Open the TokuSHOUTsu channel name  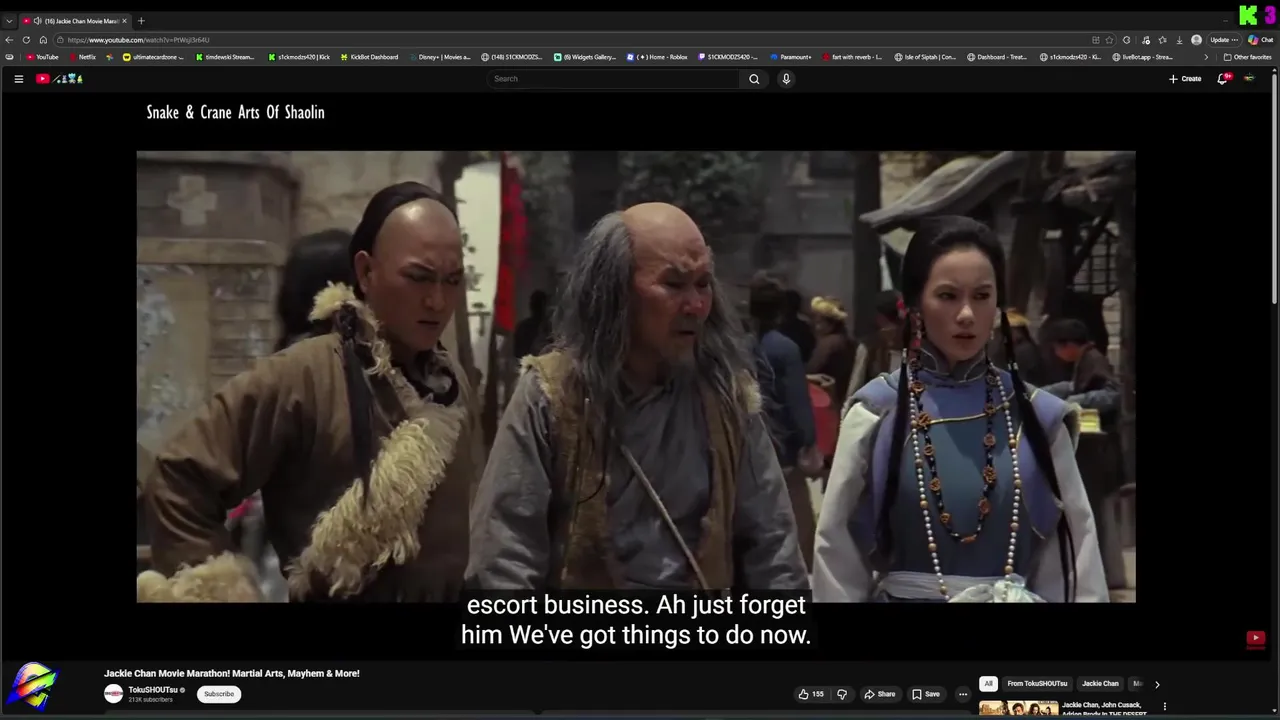tap(153, 690)
